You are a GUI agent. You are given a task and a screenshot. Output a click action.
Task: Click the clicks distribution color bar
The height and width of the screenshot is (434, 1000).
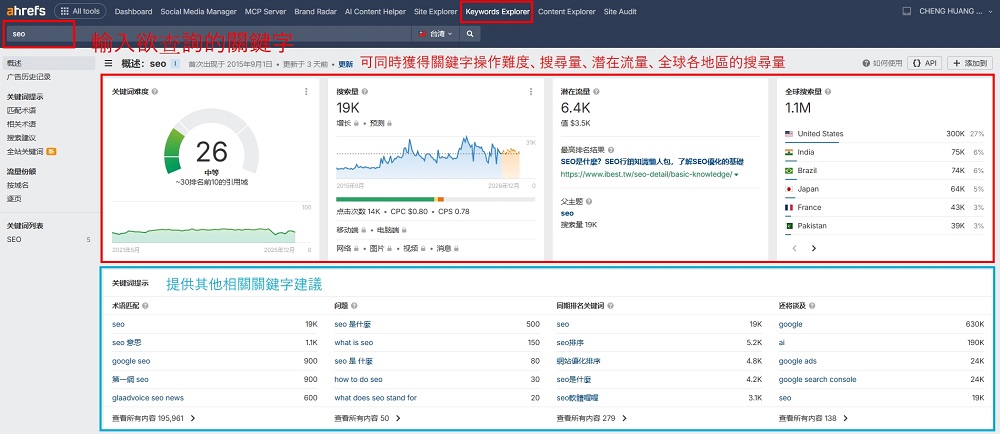(436, 199)
